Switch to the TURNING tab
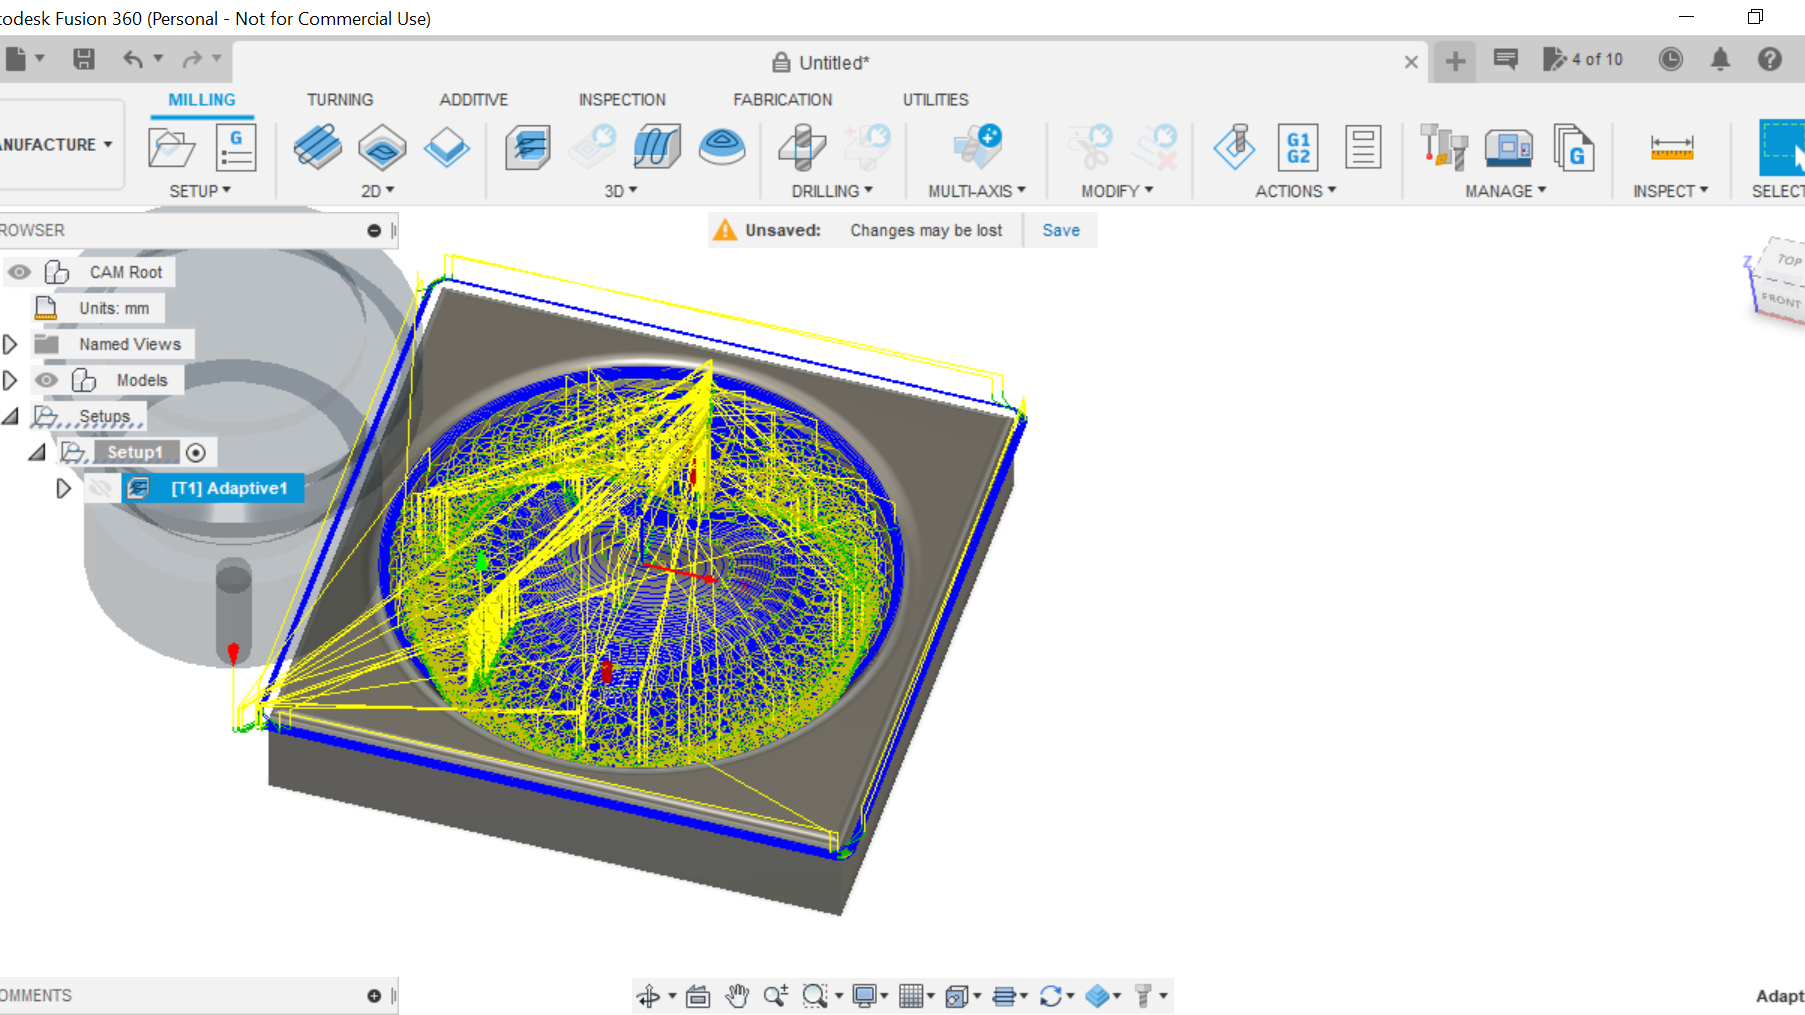This screenshot has width=1805, height=1015. click(340, 100)
